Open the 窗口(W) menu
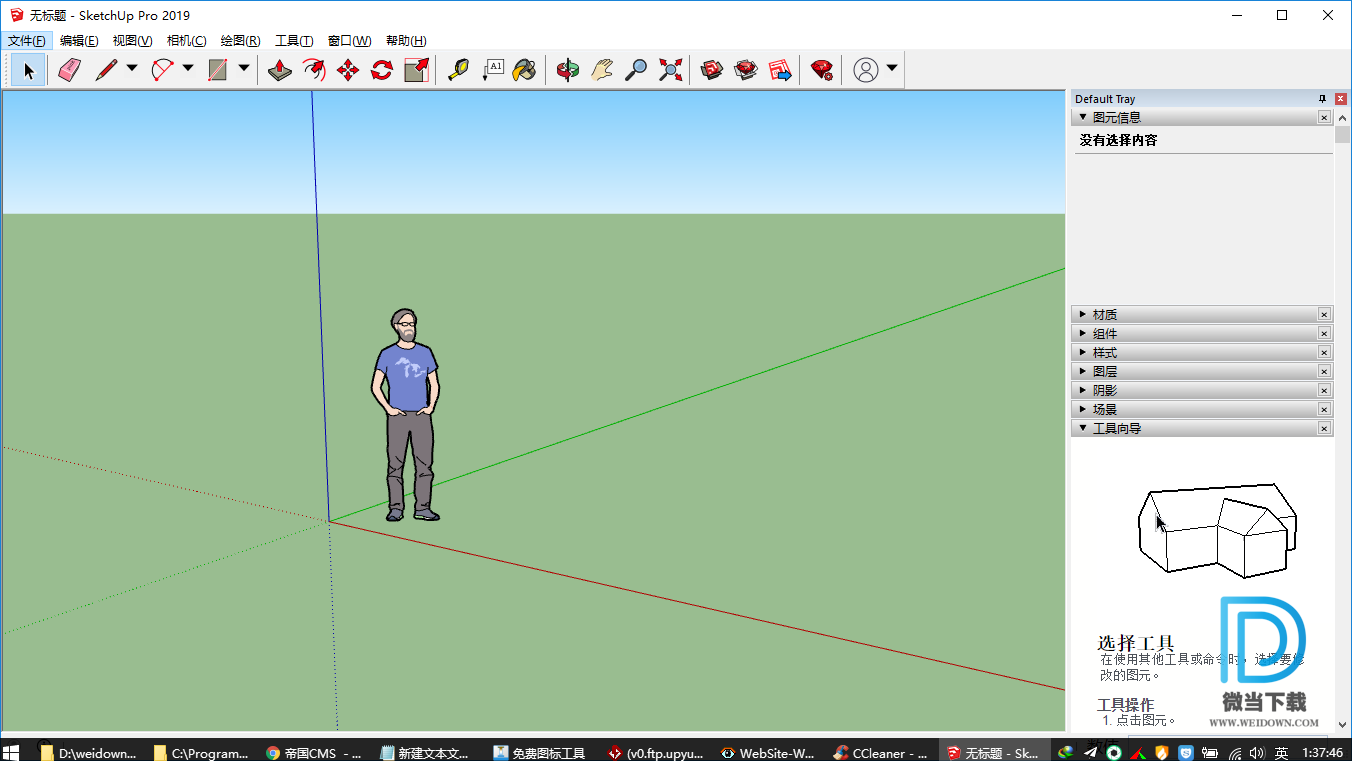 click(x=349, y=41)
